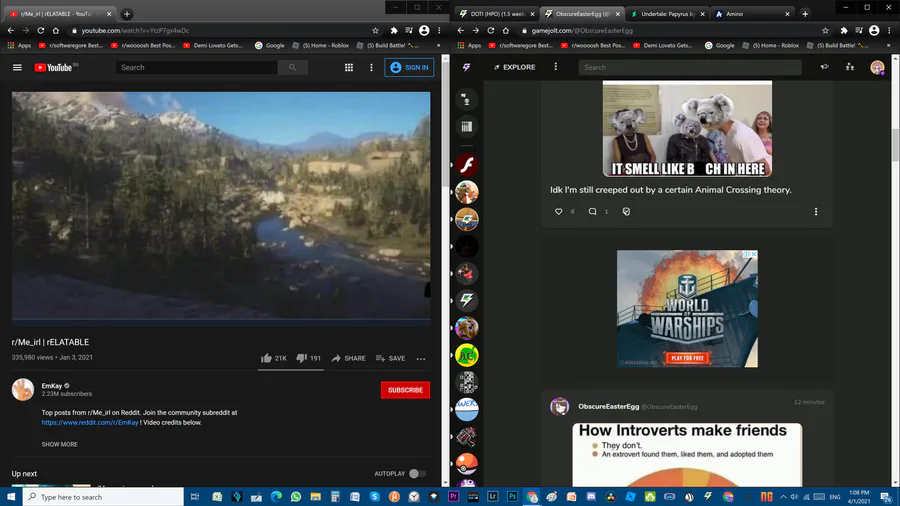Open more actions ellipsis under the video
The height and width of the screenshot is (506, 900).
pyautogui.click(x=421, y=359)
